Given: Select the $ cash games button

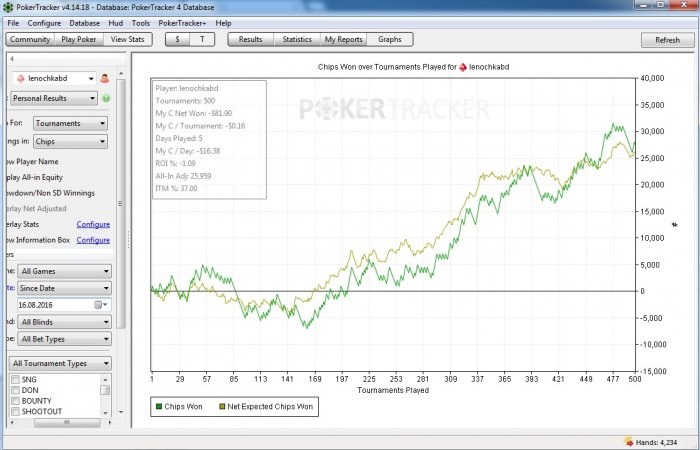Looking at the screenshot, I should point(177,39).
